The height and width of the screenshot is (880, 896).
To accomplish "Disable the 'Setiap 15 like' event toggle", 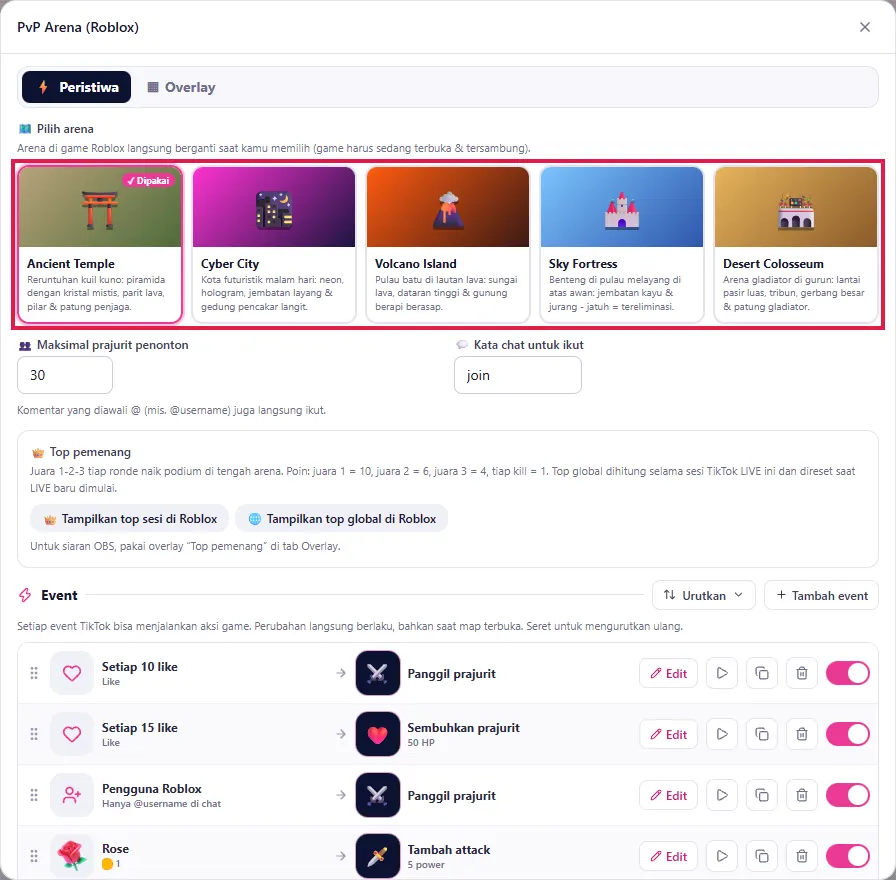I will (847, 734).
